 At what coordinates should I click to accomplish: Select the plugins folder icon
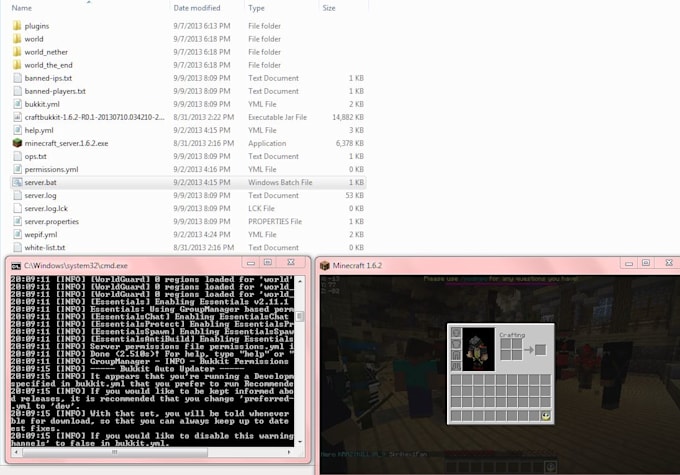point(17,26)
